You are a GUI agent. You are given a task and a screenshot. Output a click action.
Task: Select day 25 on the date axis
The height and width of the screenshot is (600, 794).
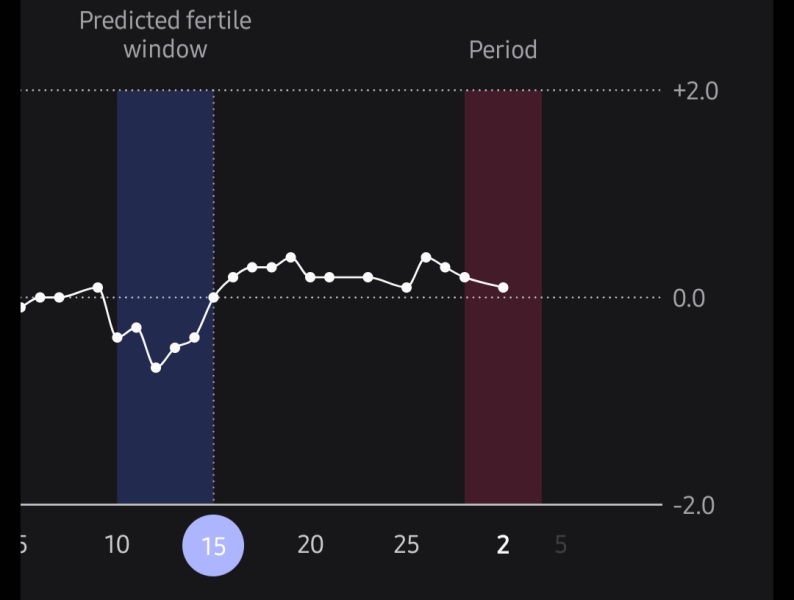click(406, 545)
